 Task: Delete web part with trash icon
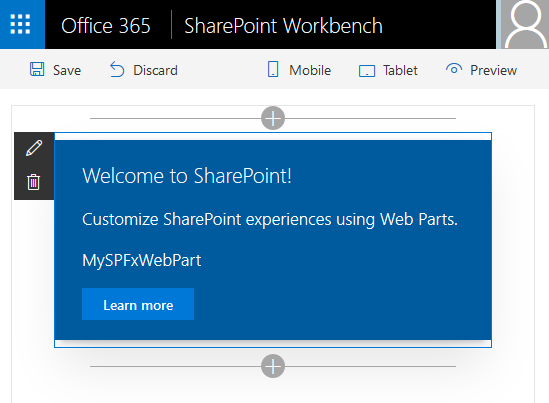(x=34, y=182)
